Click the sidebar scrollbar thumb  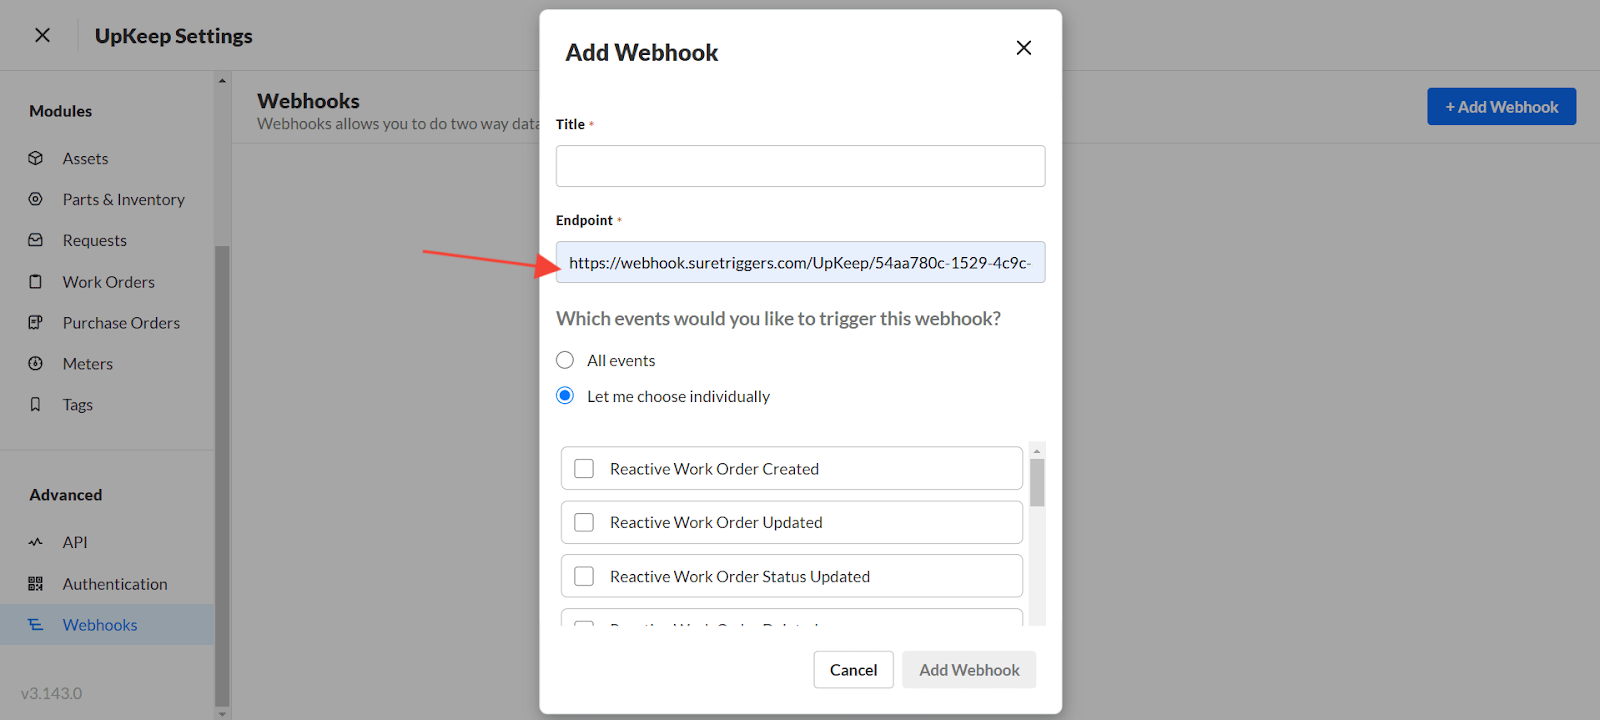222,475
